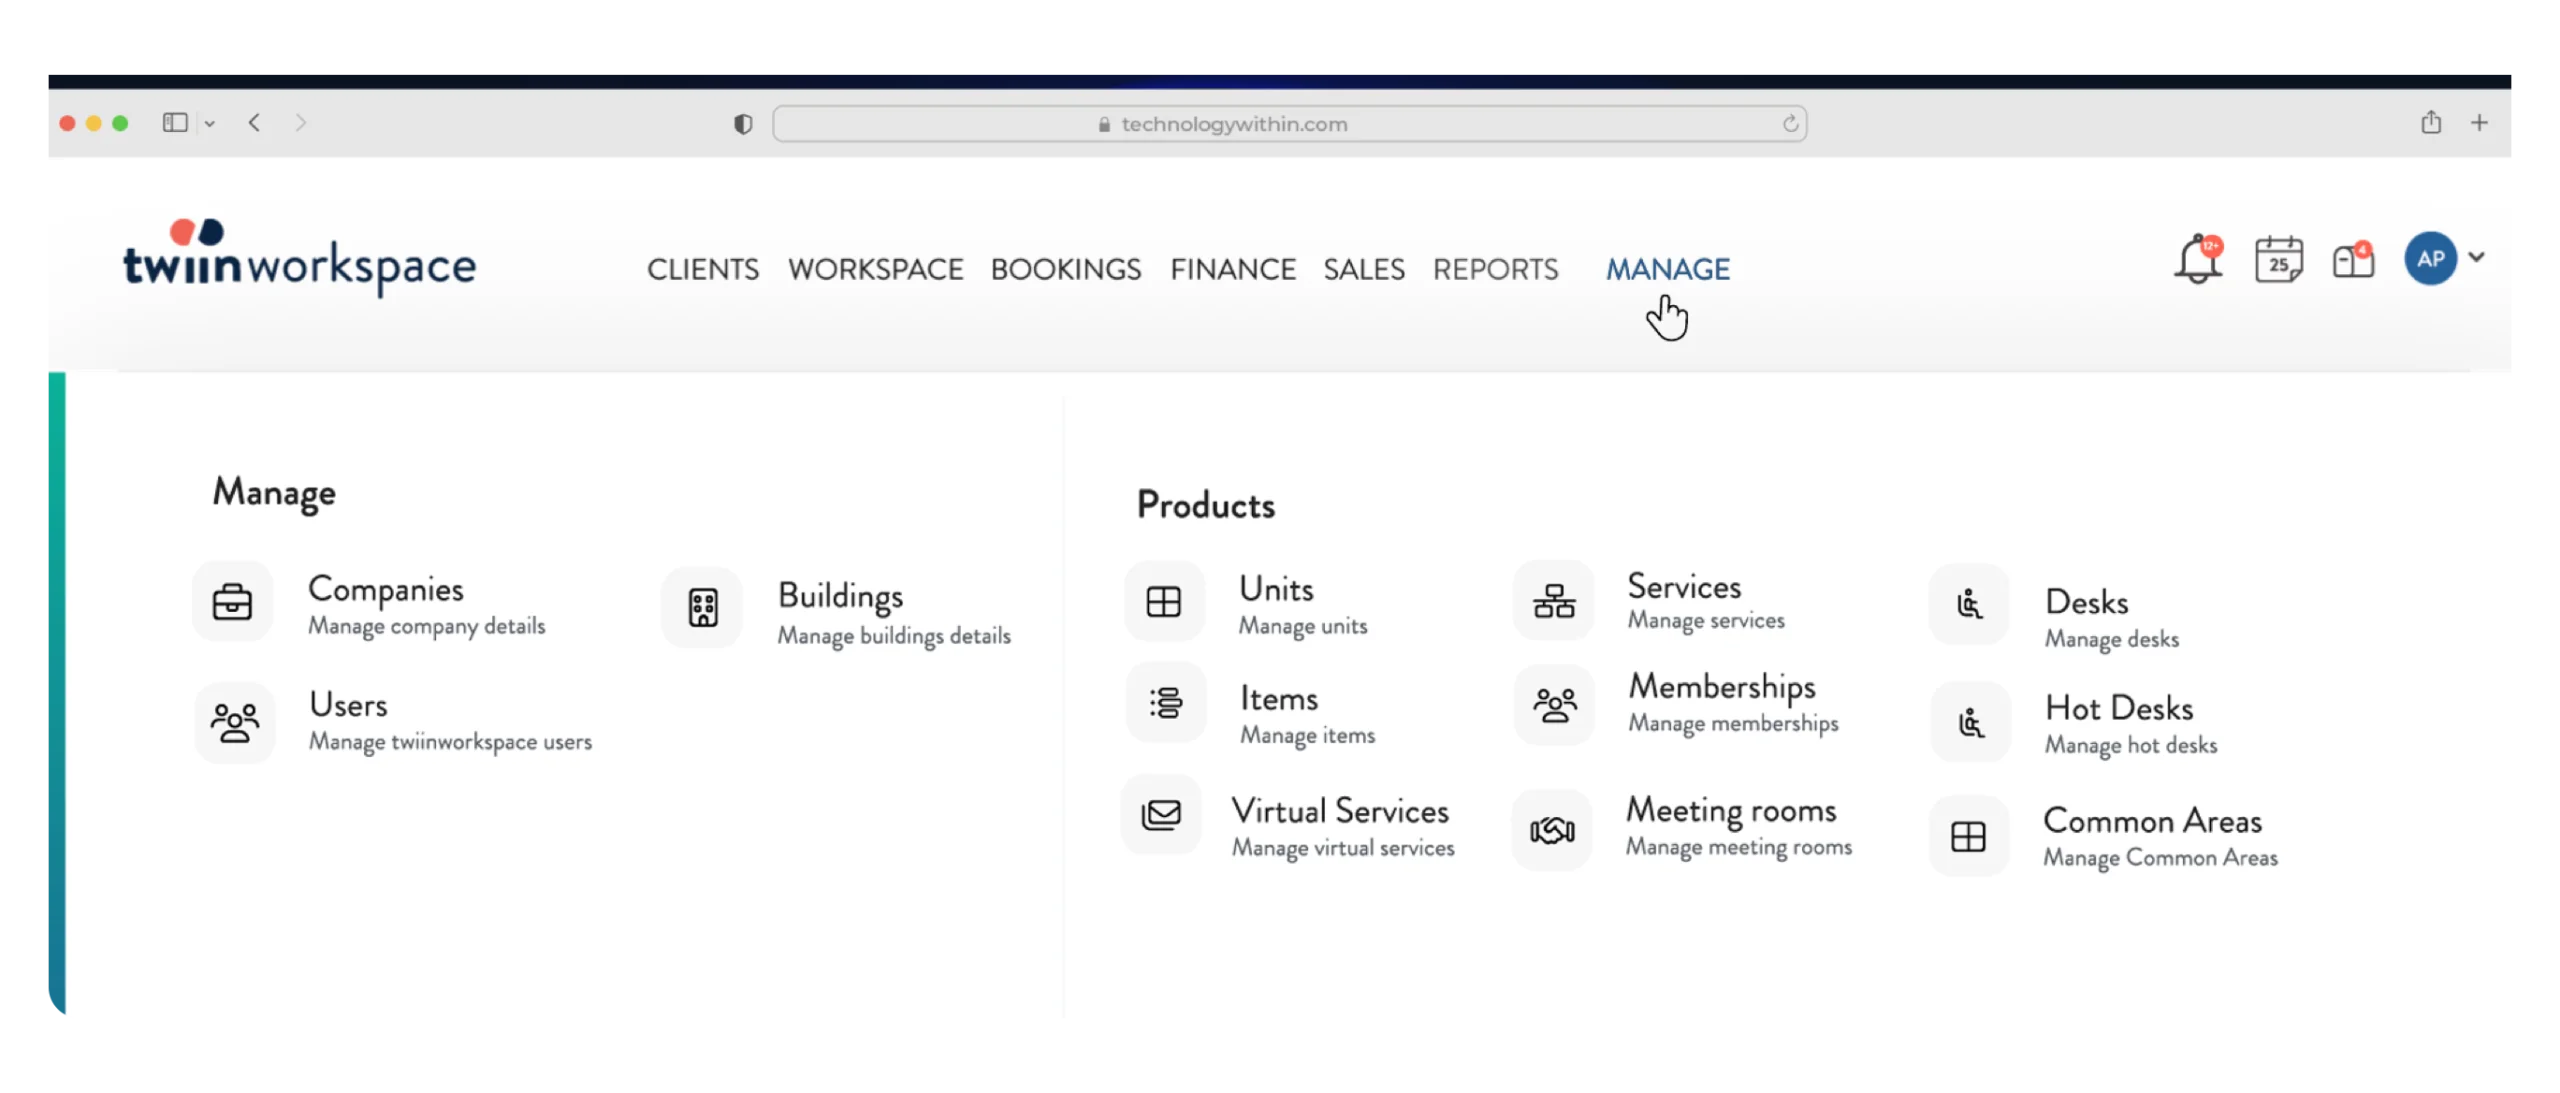Screen dimensions: 2560x1093
Task: Click the notifications bell icon
Action: tap(2197, 261)
